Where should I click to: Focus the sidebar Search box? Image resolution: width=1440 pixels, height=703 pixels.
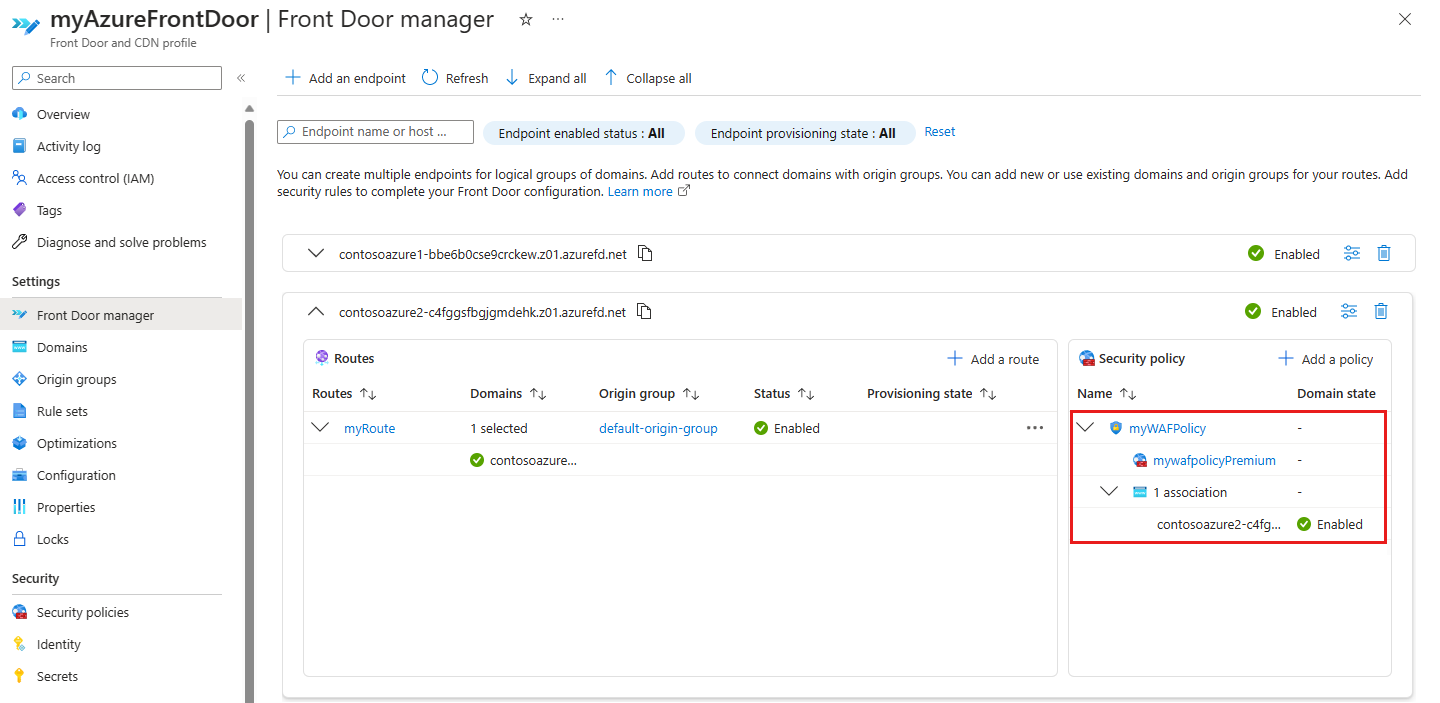point(117,78)
